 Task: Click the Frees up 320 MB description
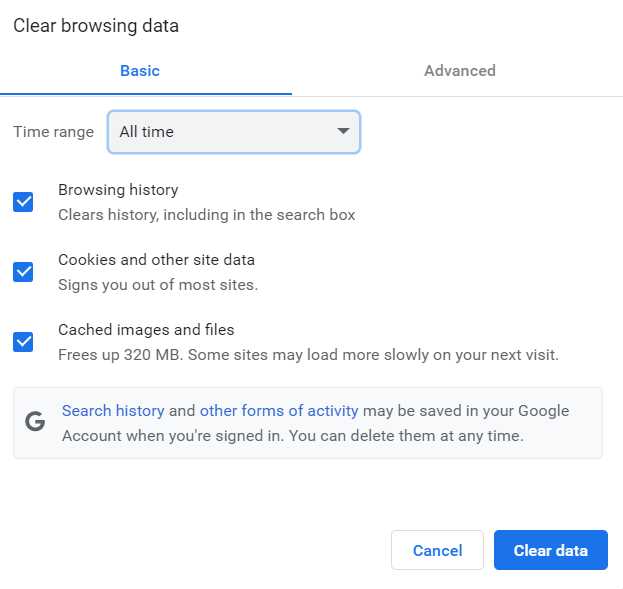(308, 354)
